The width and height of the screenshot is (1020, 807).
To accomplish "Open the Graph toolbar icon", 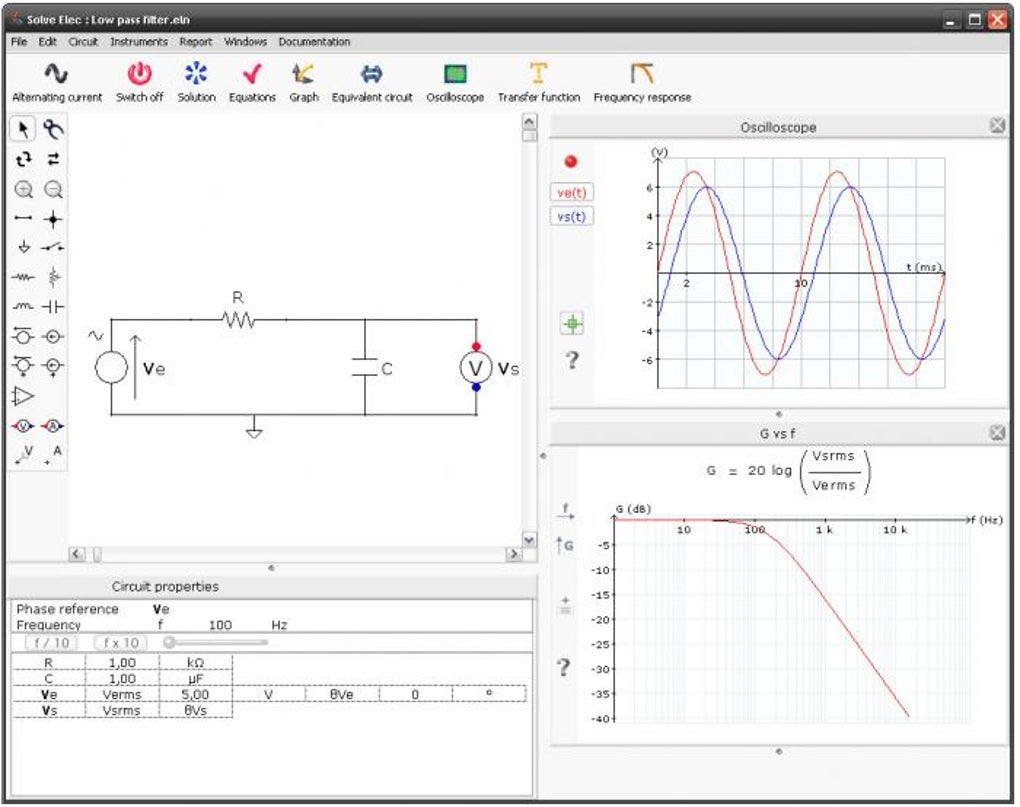I will (x=303, y=73).
